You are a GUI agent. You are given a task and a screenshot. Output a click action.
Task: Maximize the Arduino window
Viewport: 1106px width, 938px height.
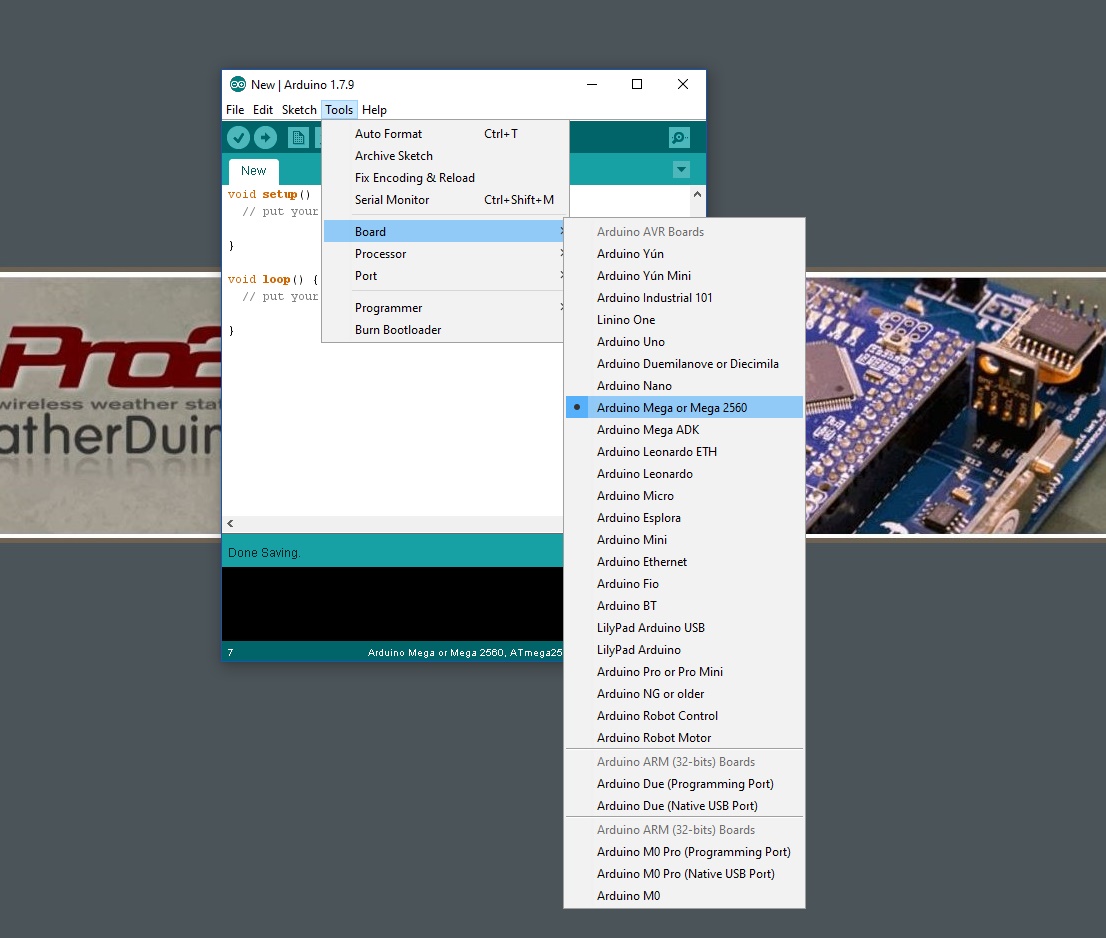[x=637, y=85]
